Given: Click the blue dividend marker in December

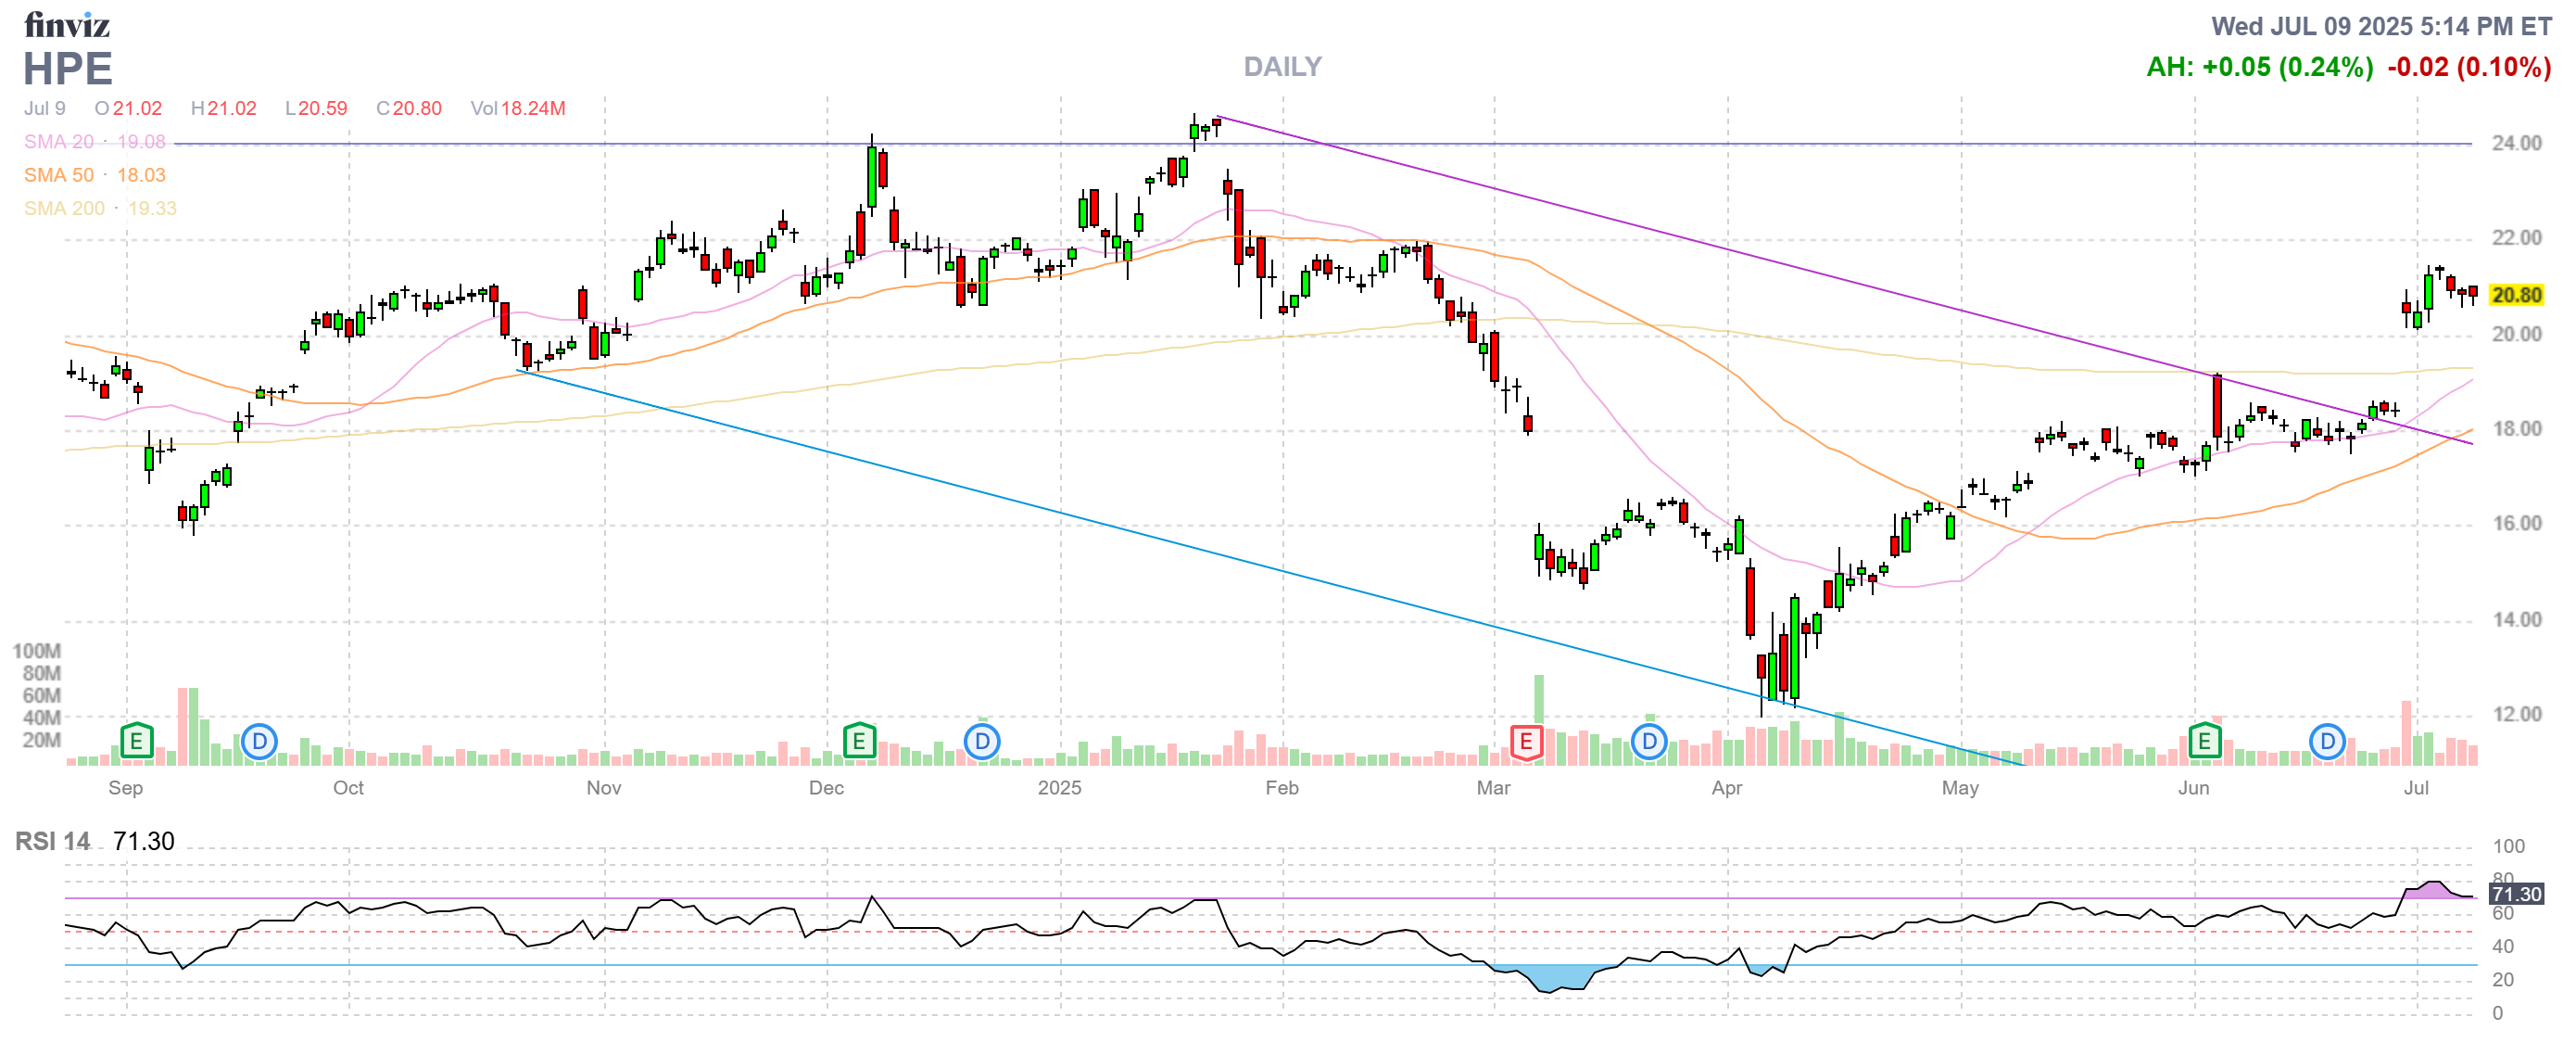Looking at the screenshot, I should click(982, 741).
